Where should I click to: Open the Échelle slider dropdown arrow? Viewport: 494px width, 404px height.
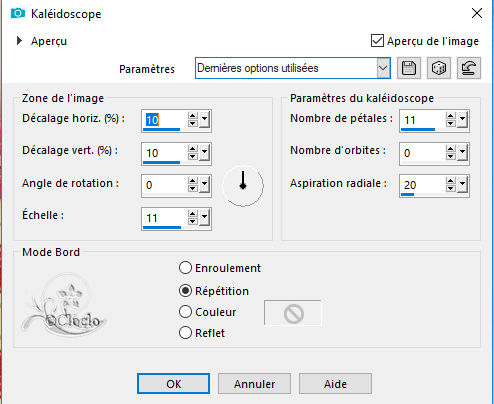(204, 218)
